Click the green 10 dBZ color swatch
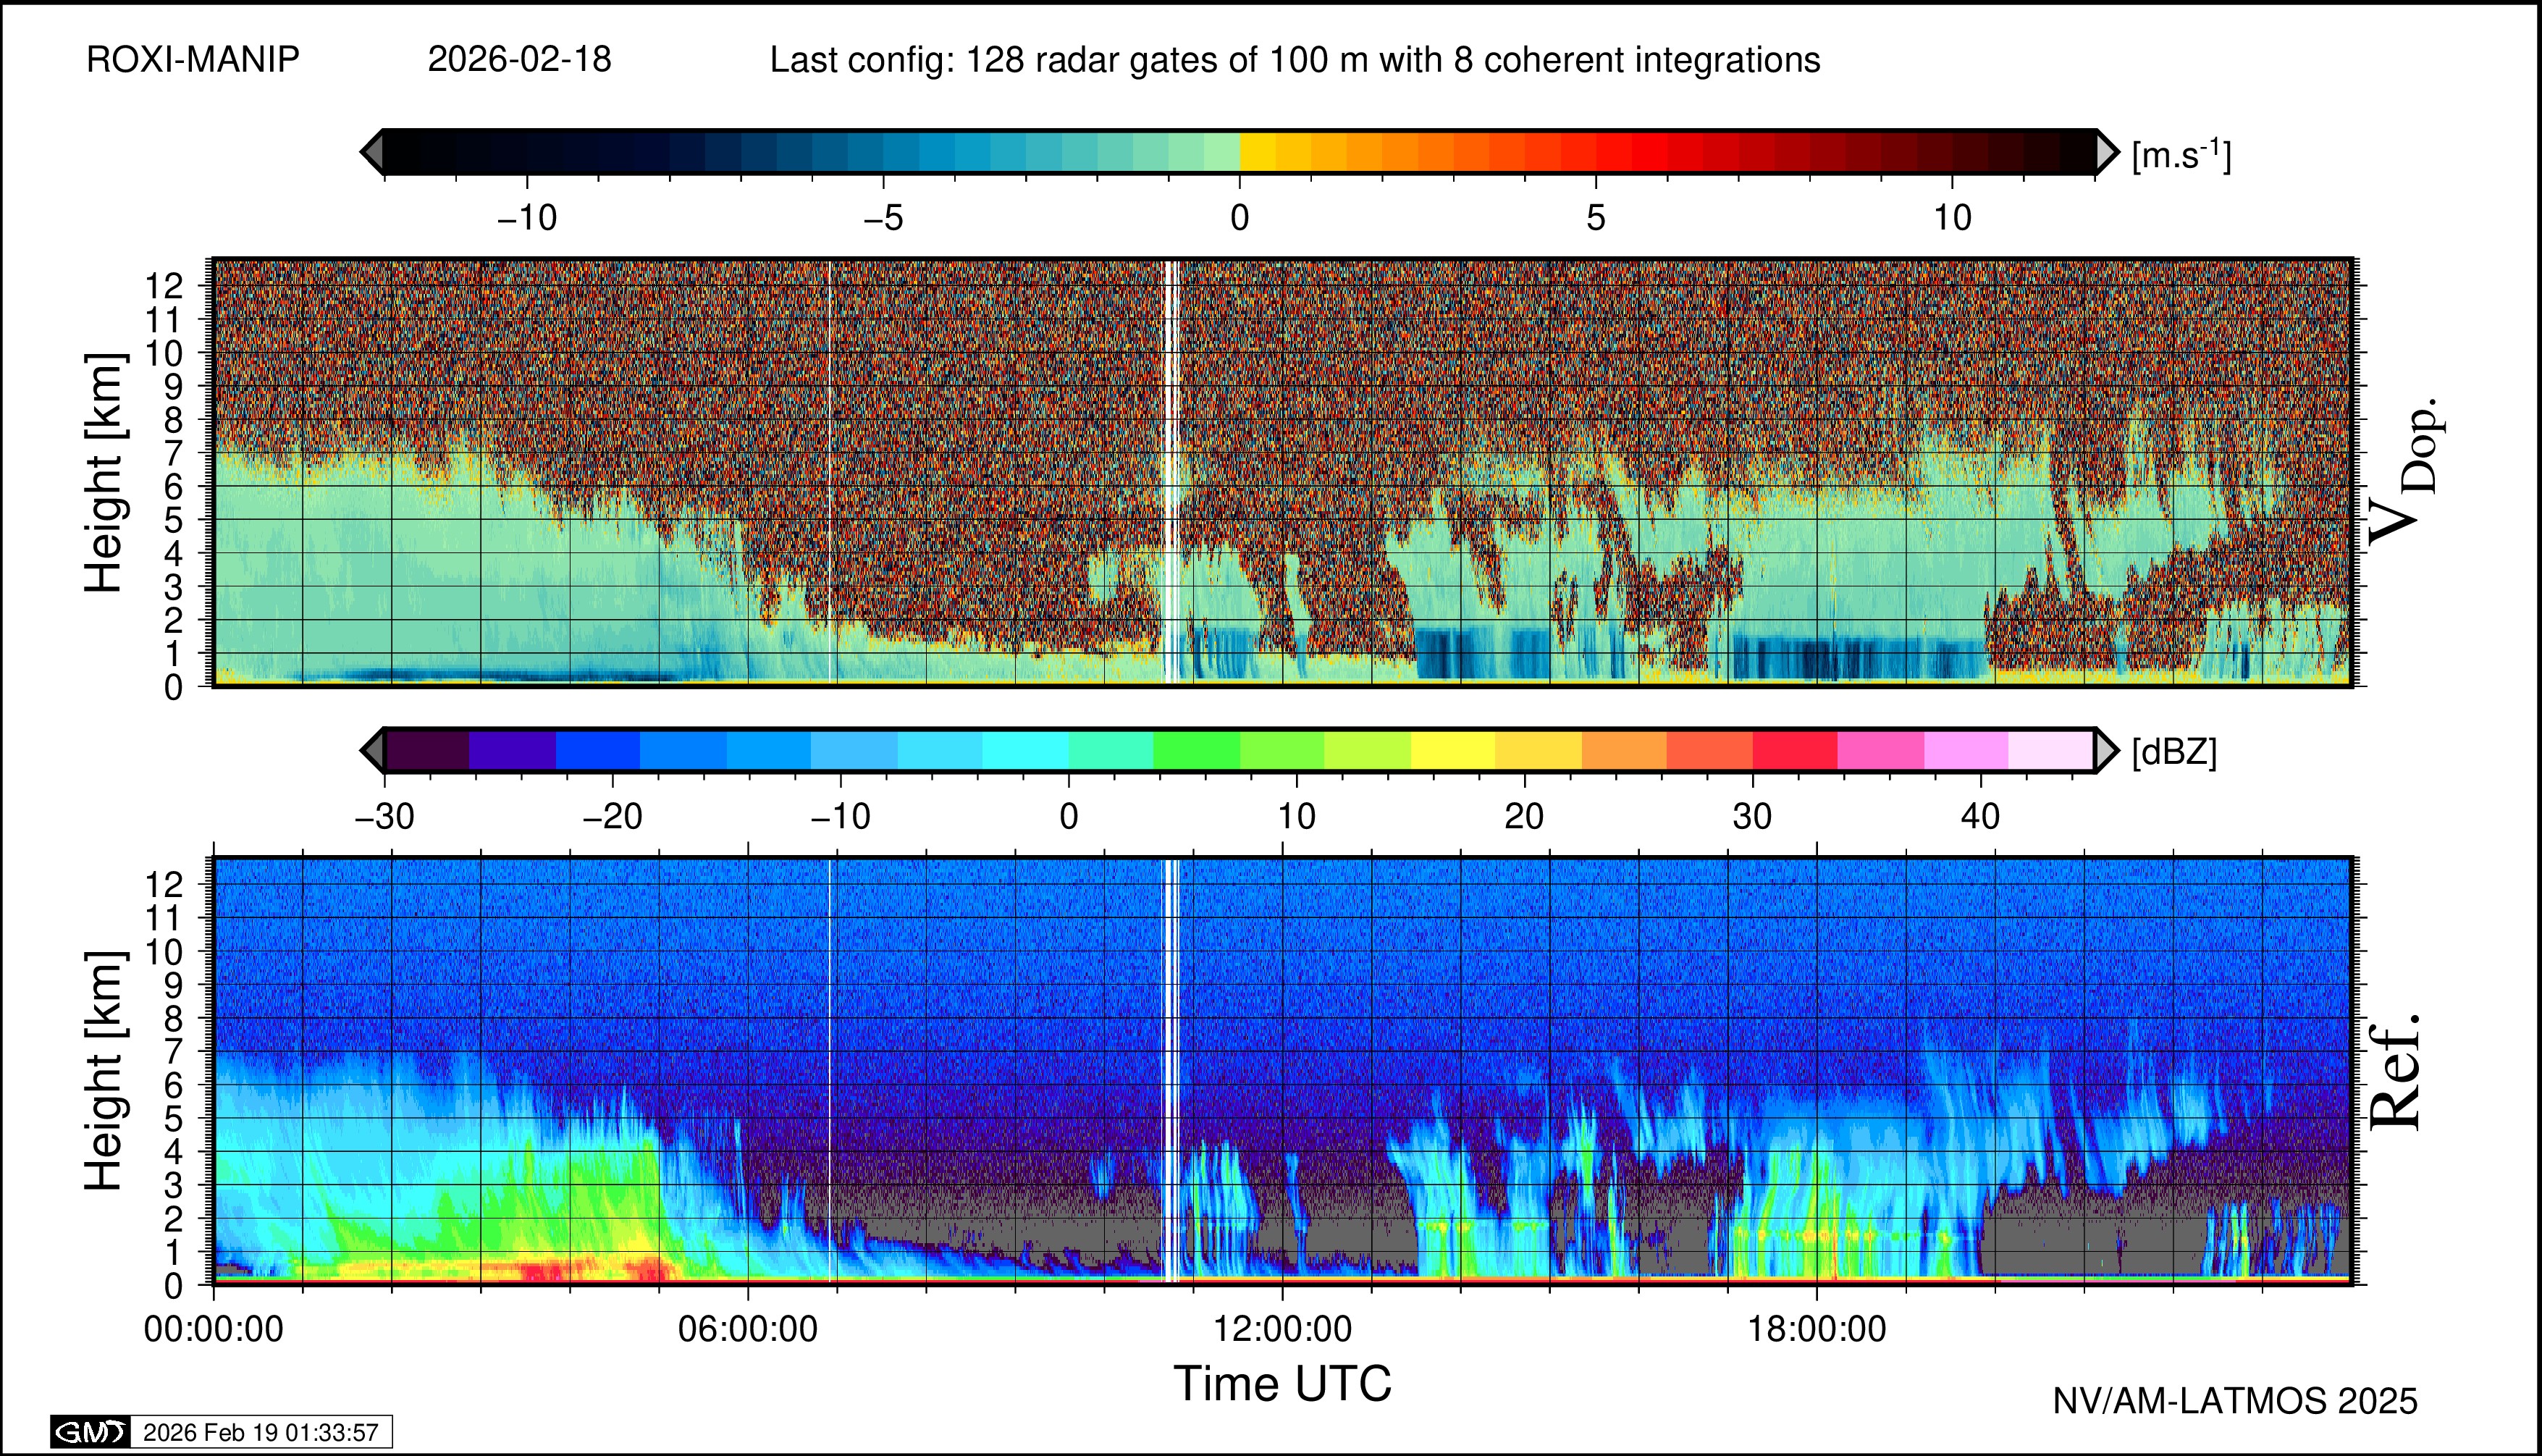 click(x=1282, y=750)
